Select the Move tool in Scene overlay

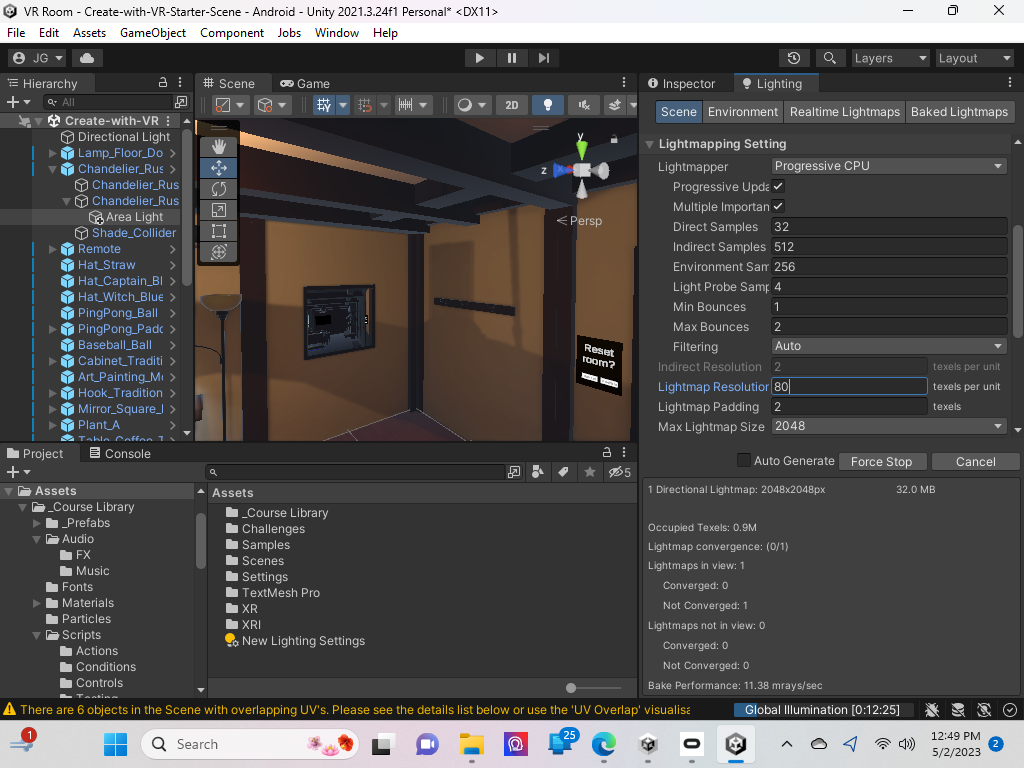[219, 168]
